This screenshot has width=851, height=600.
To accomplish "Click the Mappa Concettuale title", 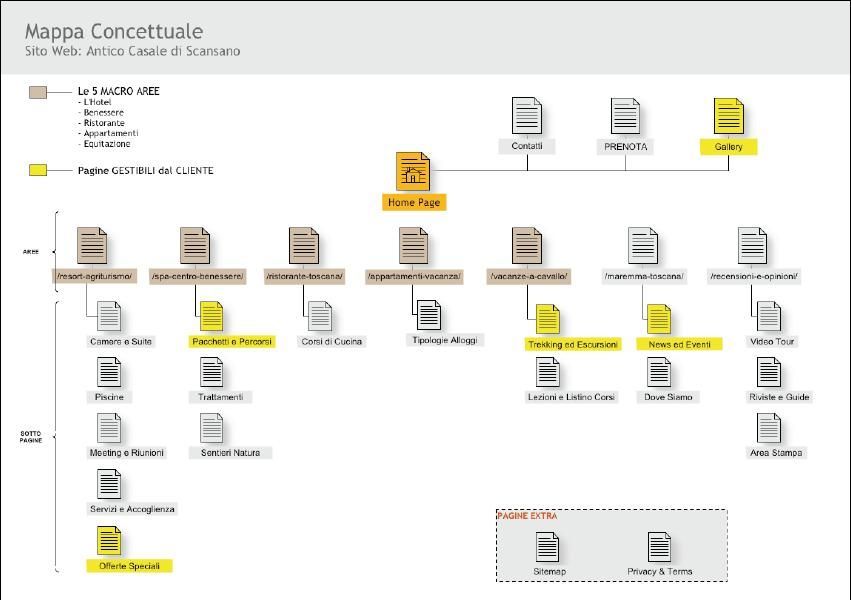I will (113, 32).
